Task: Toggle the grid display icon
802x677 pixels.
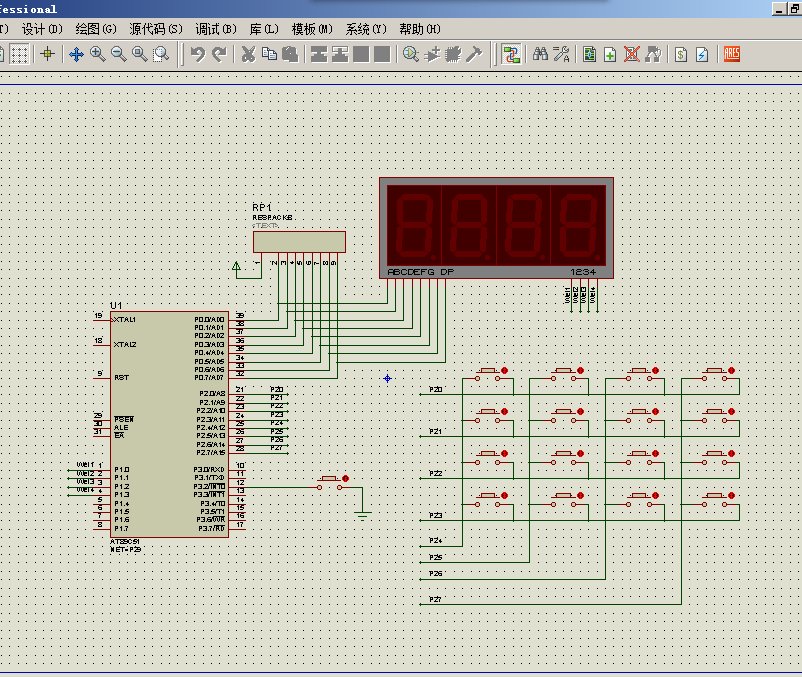Action: 19,54
